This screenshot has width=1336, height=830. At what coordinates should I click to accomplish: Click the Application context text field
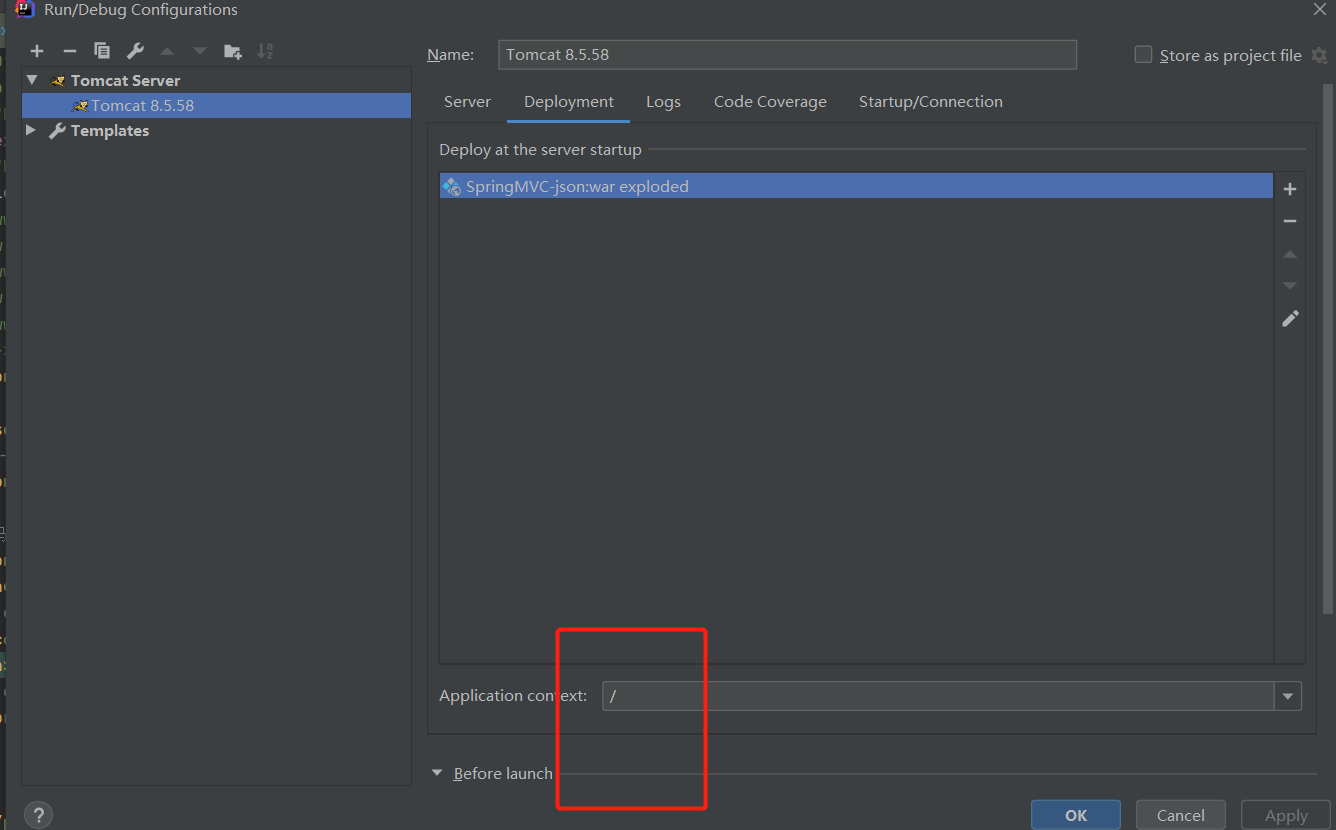pyautogui.click(x=938, y=696)
